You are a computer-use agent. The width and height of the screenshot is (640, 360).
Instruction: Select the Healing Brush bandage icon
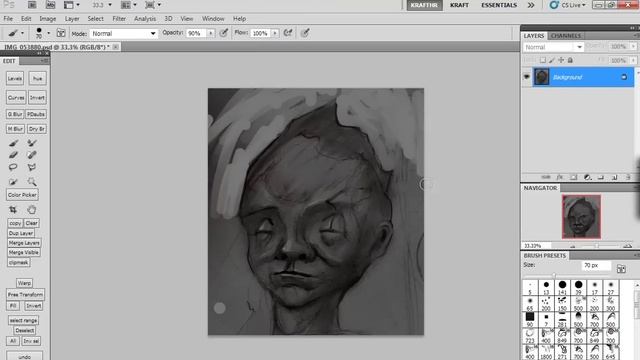32,155
